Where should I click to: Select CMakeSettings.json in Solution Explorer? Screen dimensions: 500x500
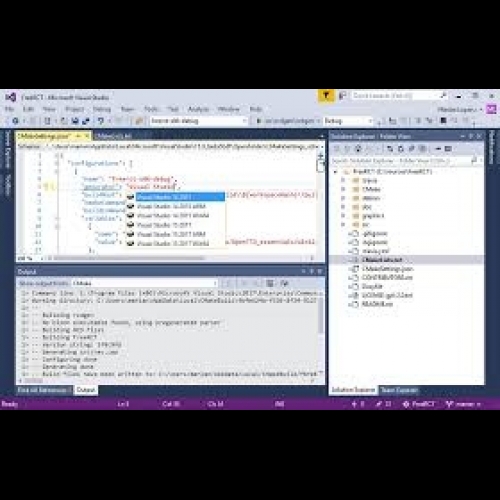[387, 269]
